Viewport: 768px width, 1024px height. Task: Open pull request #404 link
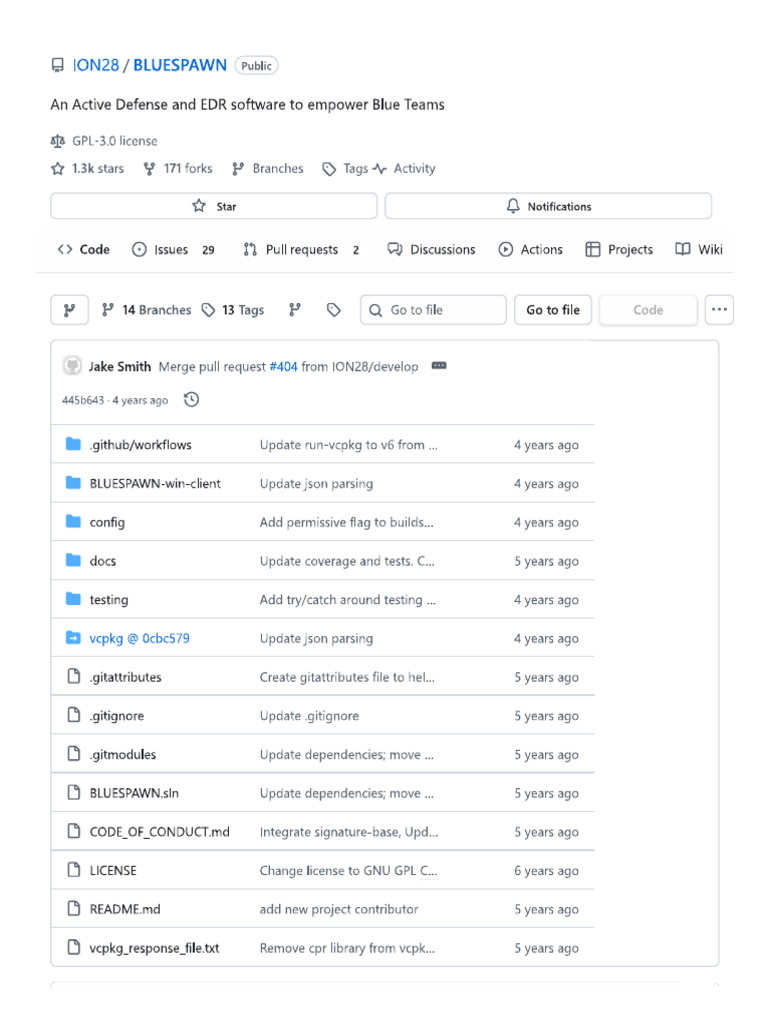pyautogui.click(x=283, y=366)
